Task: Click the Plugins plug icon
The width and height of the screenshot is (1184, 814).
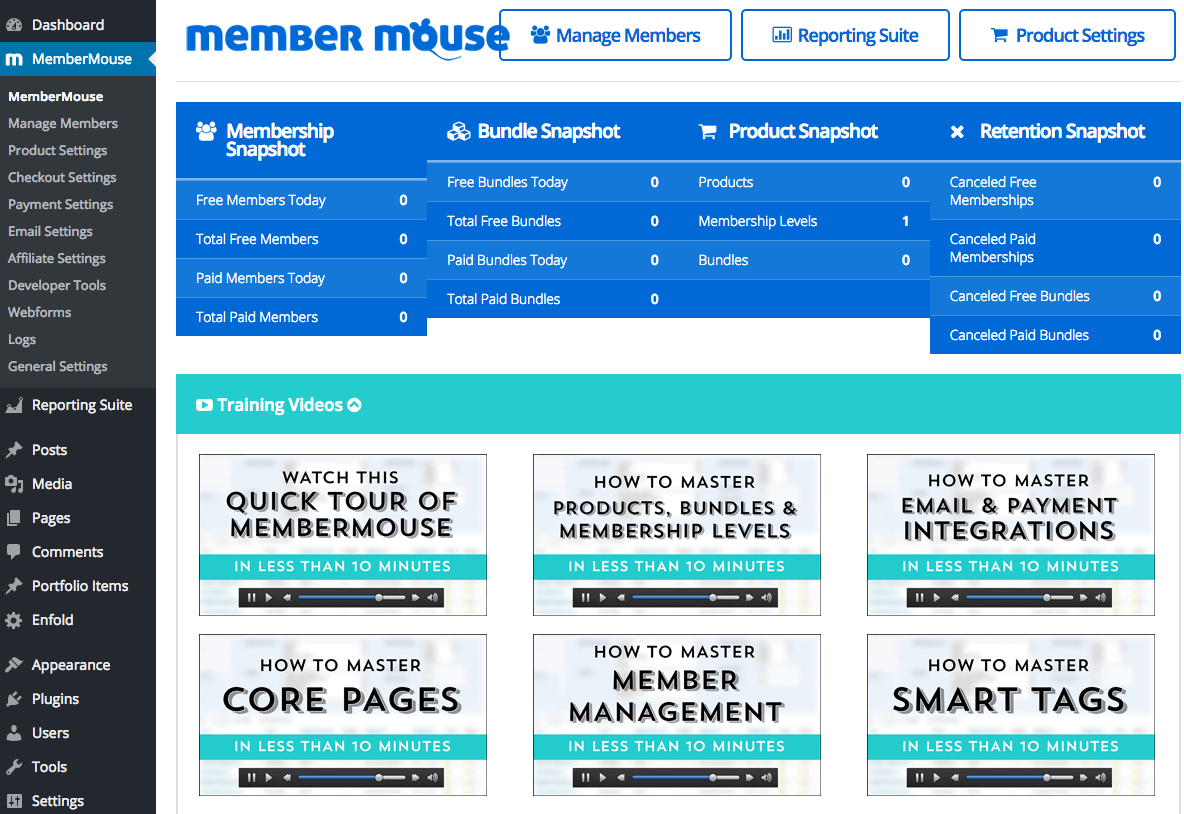Action: point(14,699)
